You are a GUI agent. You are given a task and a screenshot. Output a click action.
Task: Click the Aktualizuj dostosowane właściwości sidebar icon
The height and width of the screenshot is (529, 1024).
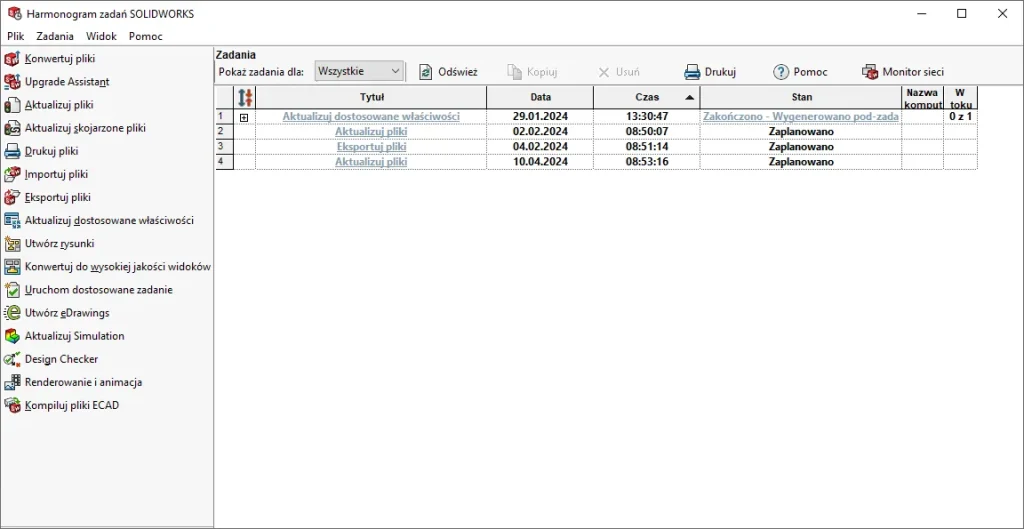[11, 221]
